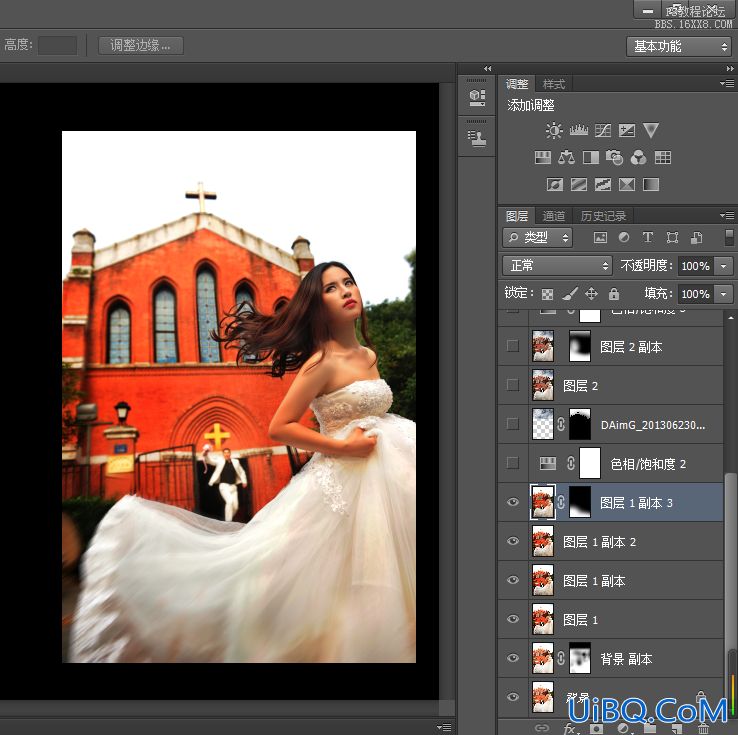Filter layers by shape layers
Image resolution: width=738 pixels, height=735 pixels.
point(673,238)
